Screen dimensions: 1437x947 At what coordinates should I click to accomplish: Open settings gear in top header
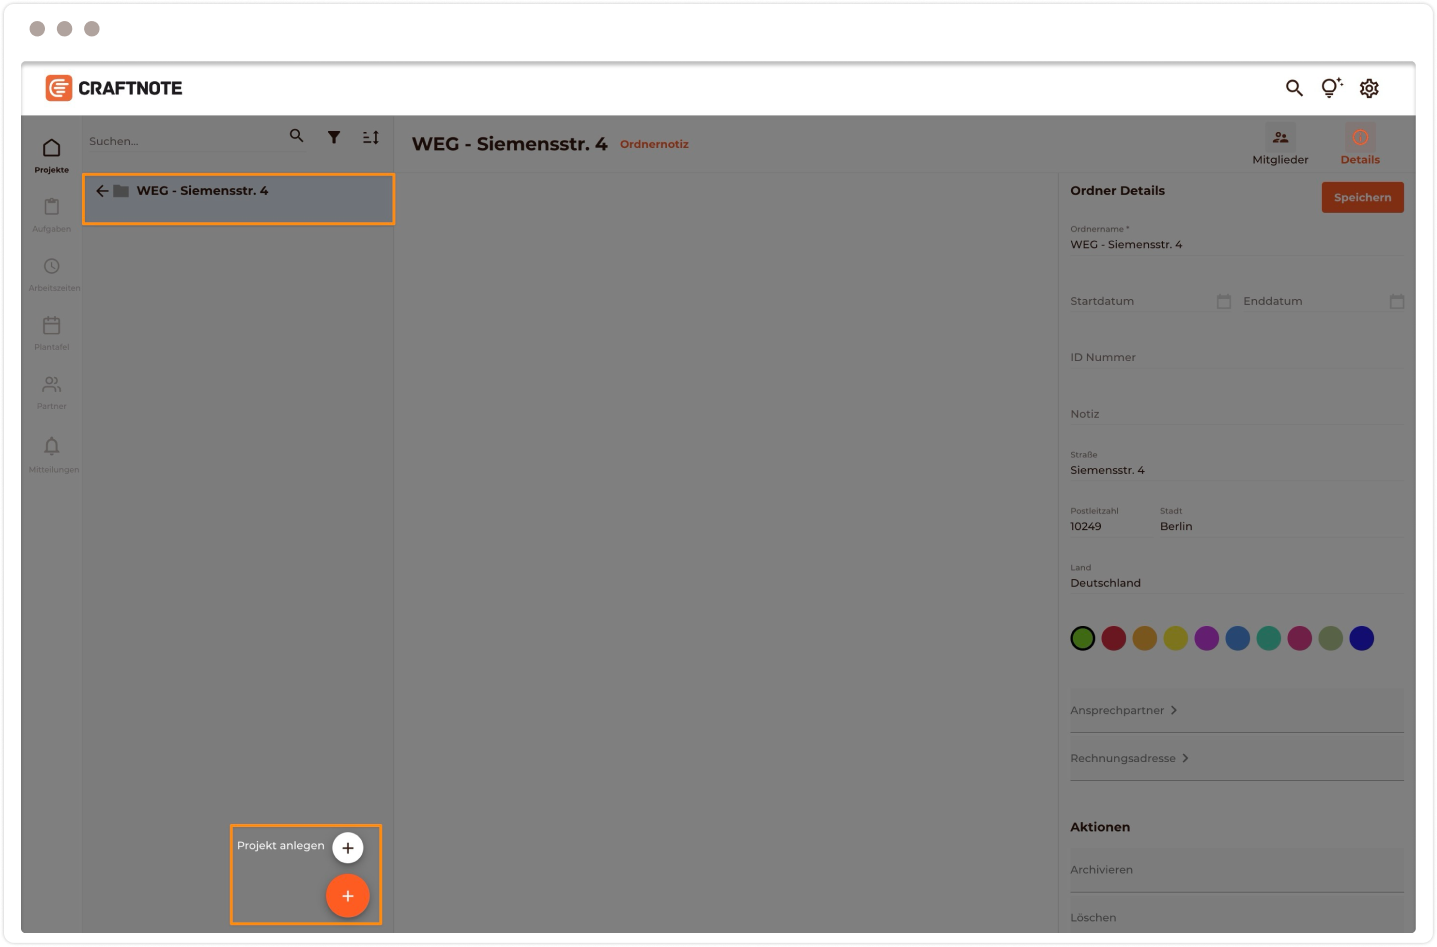tap(1369, 88)
